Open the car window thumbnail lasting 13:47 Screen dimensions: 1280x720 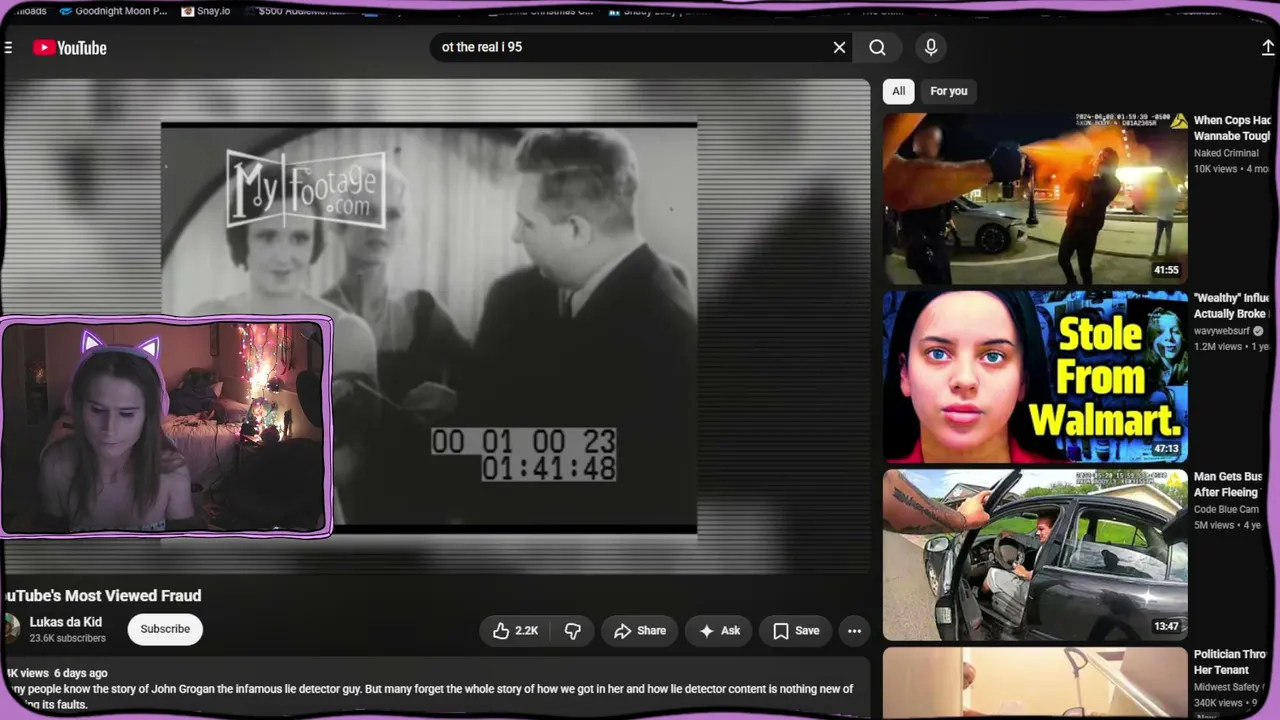(x=1035, y=555)
